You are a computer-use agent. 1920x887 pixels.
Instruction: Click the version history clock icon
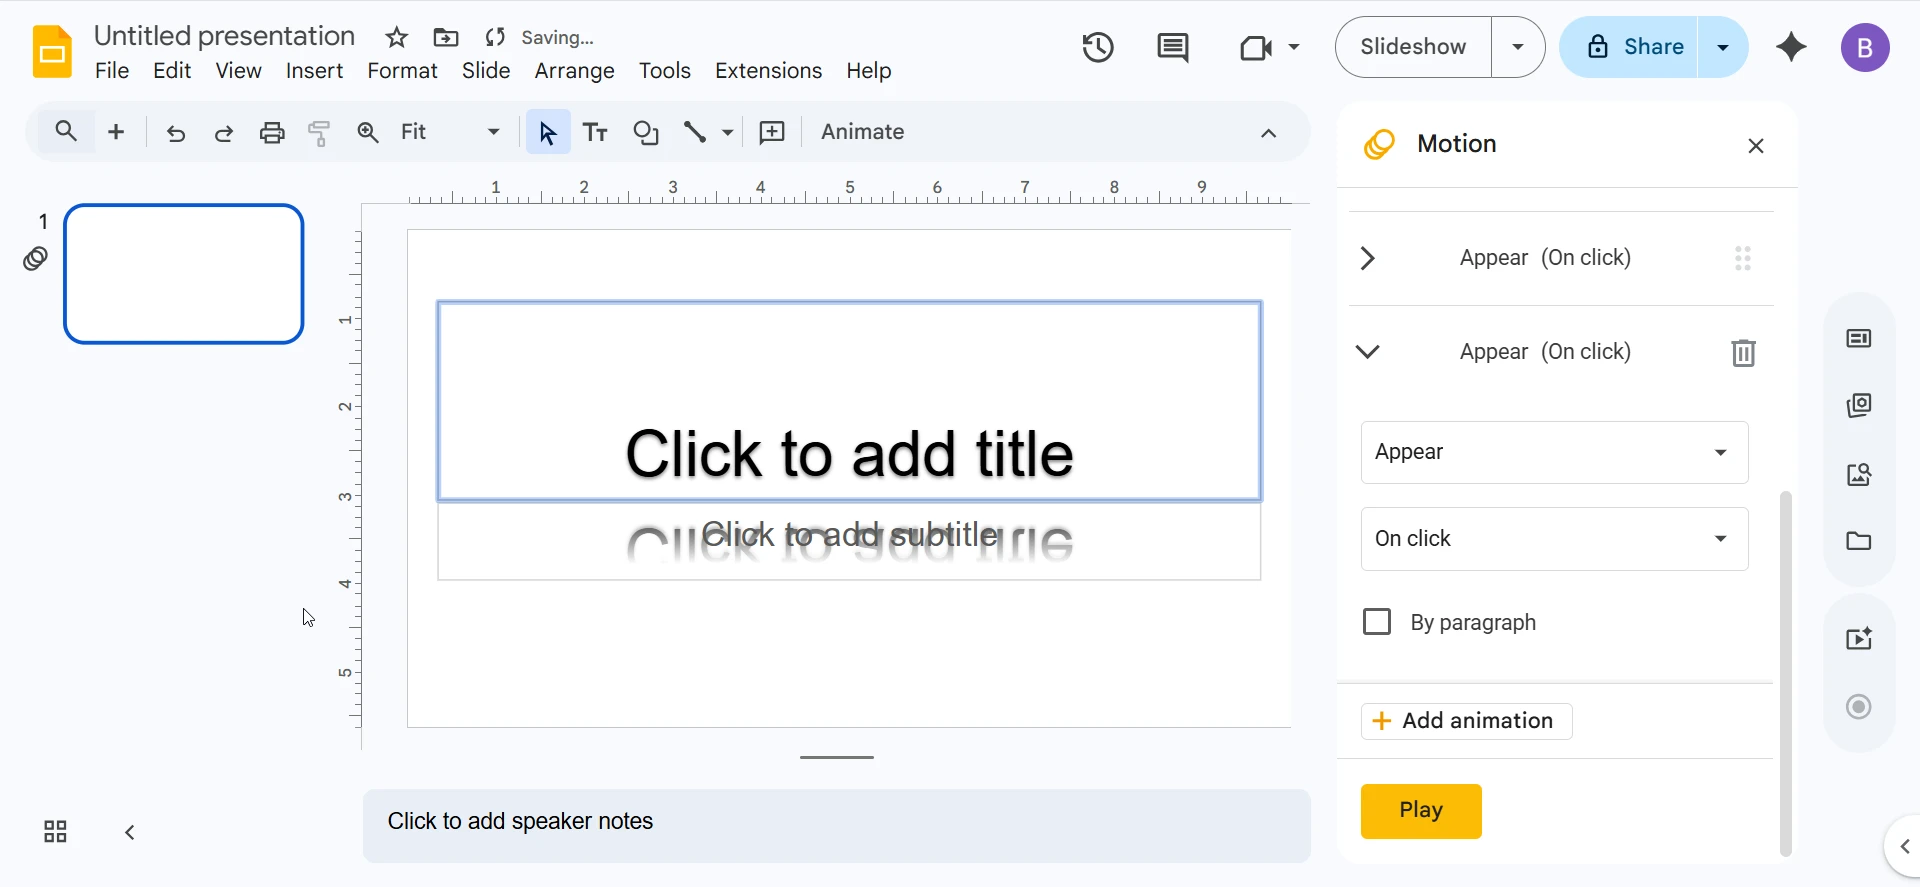(1097, 47)
